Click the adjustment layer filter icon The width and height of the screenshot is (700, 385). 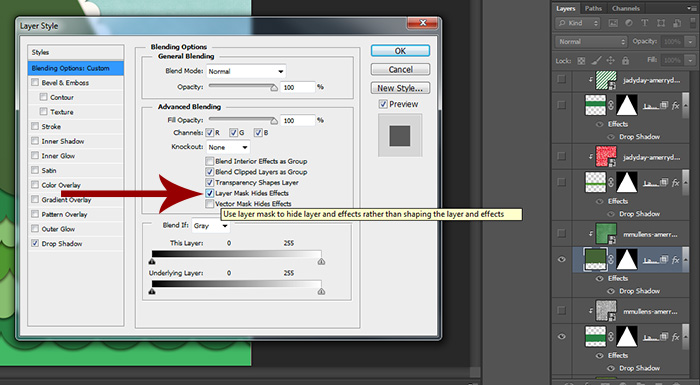(629, 23)
